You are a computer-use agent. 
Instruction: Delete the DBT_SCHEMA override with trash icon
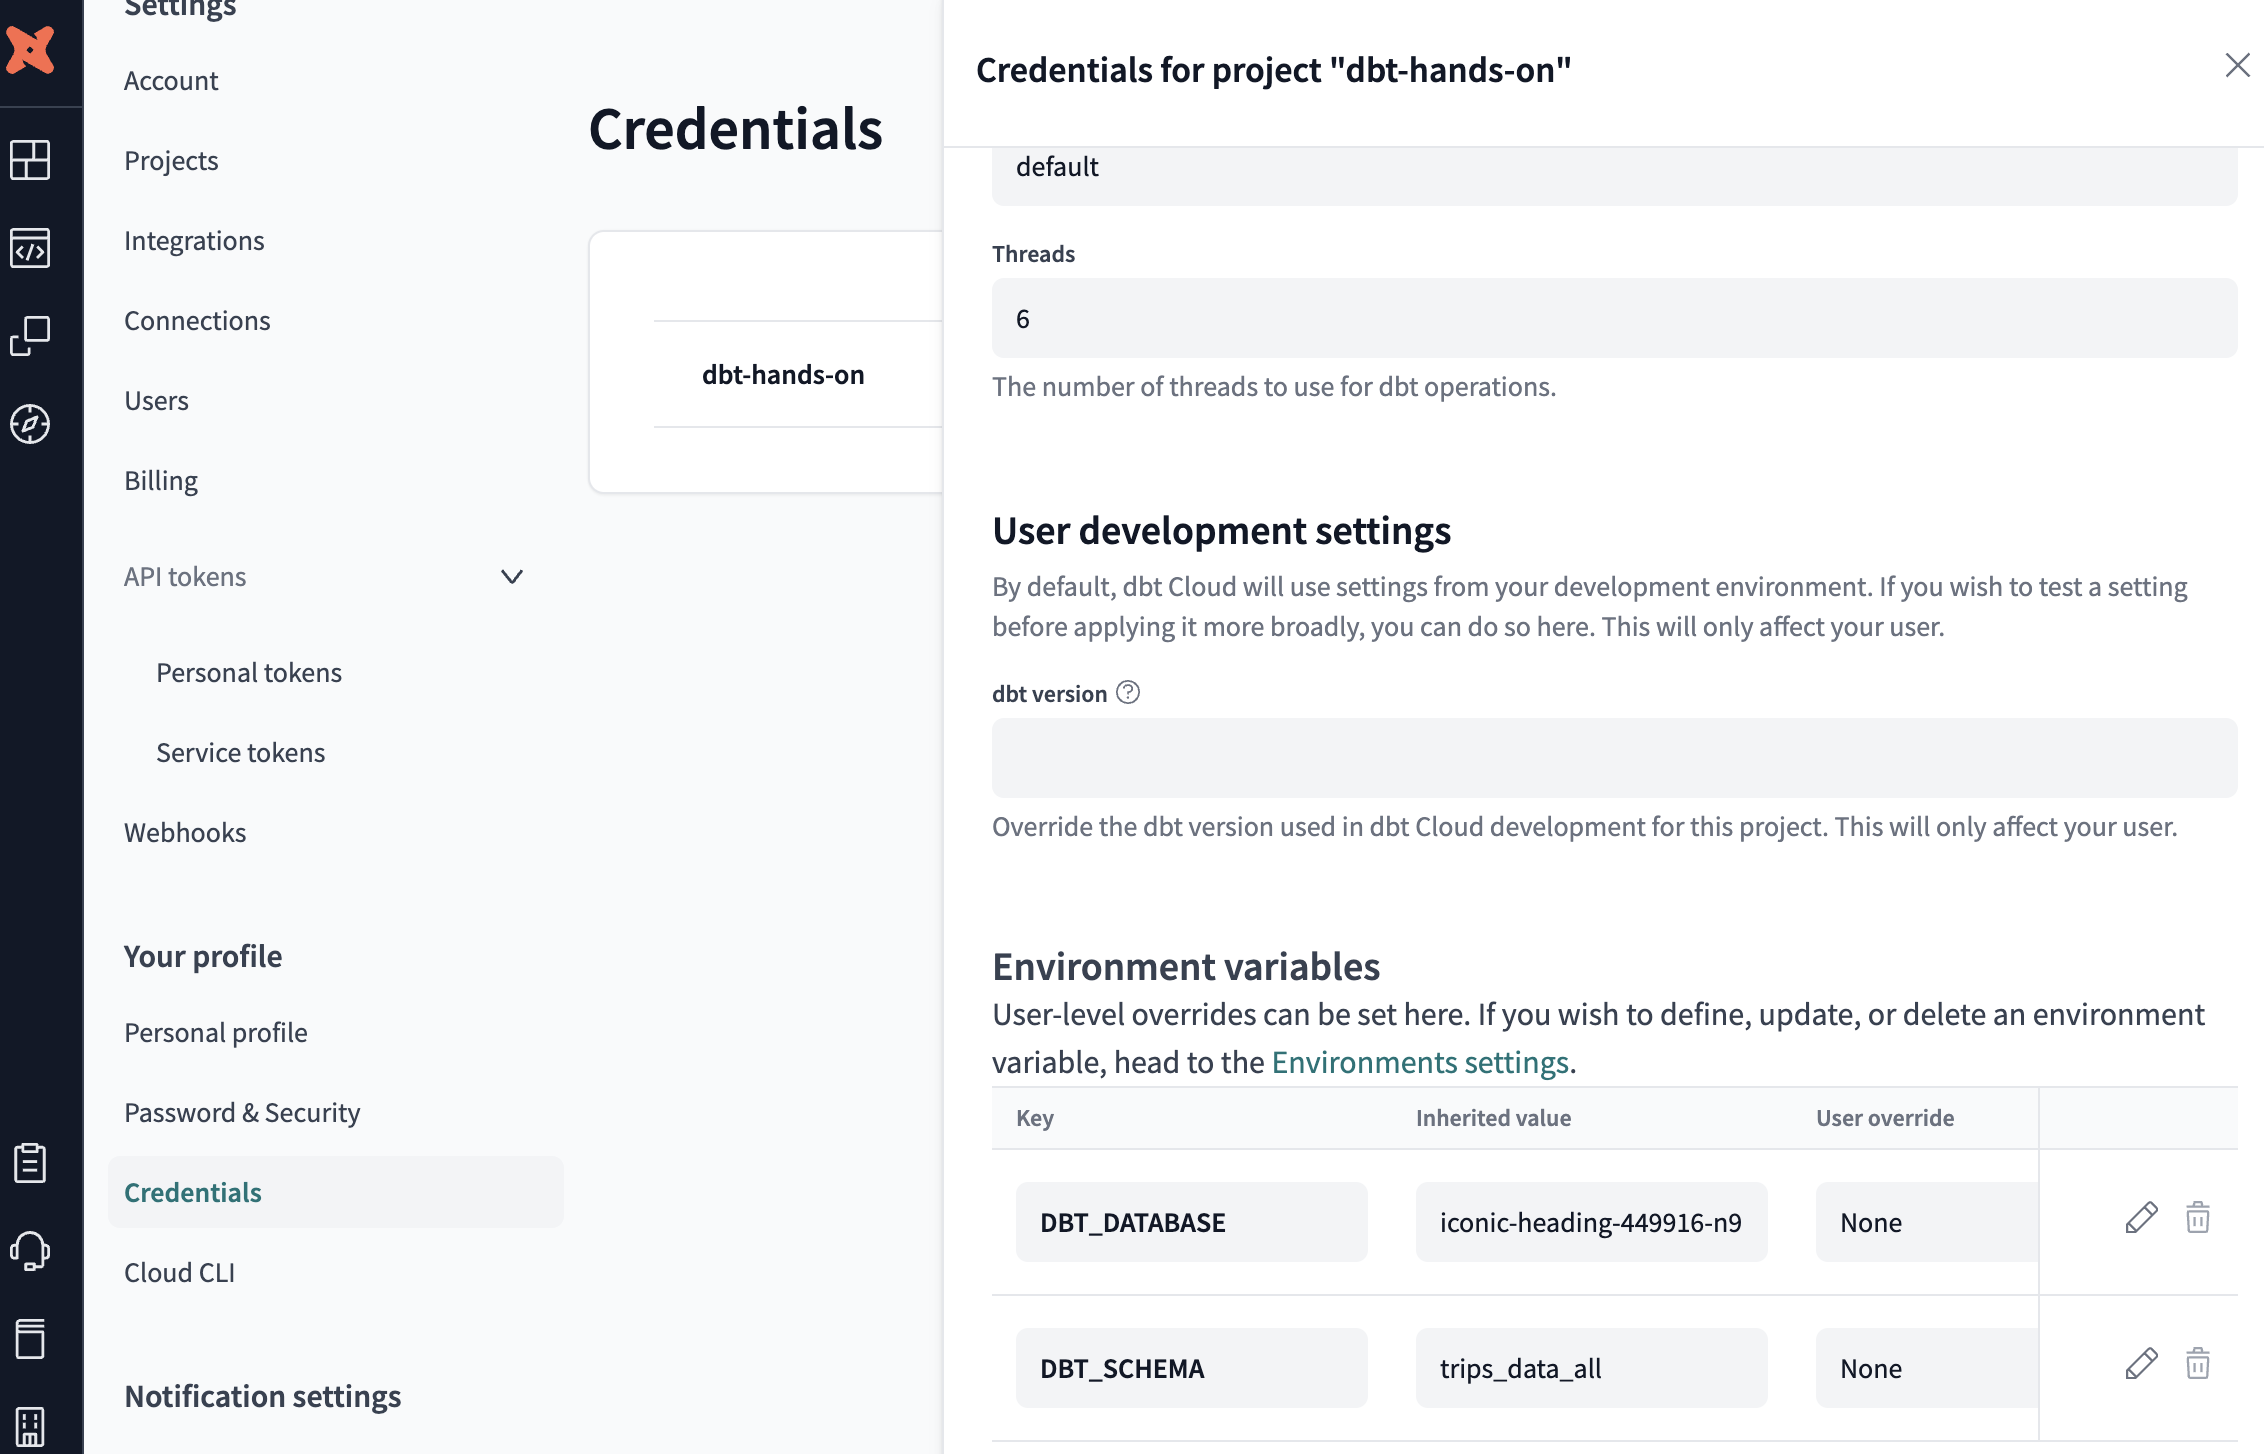(x=2198, y=1364)
